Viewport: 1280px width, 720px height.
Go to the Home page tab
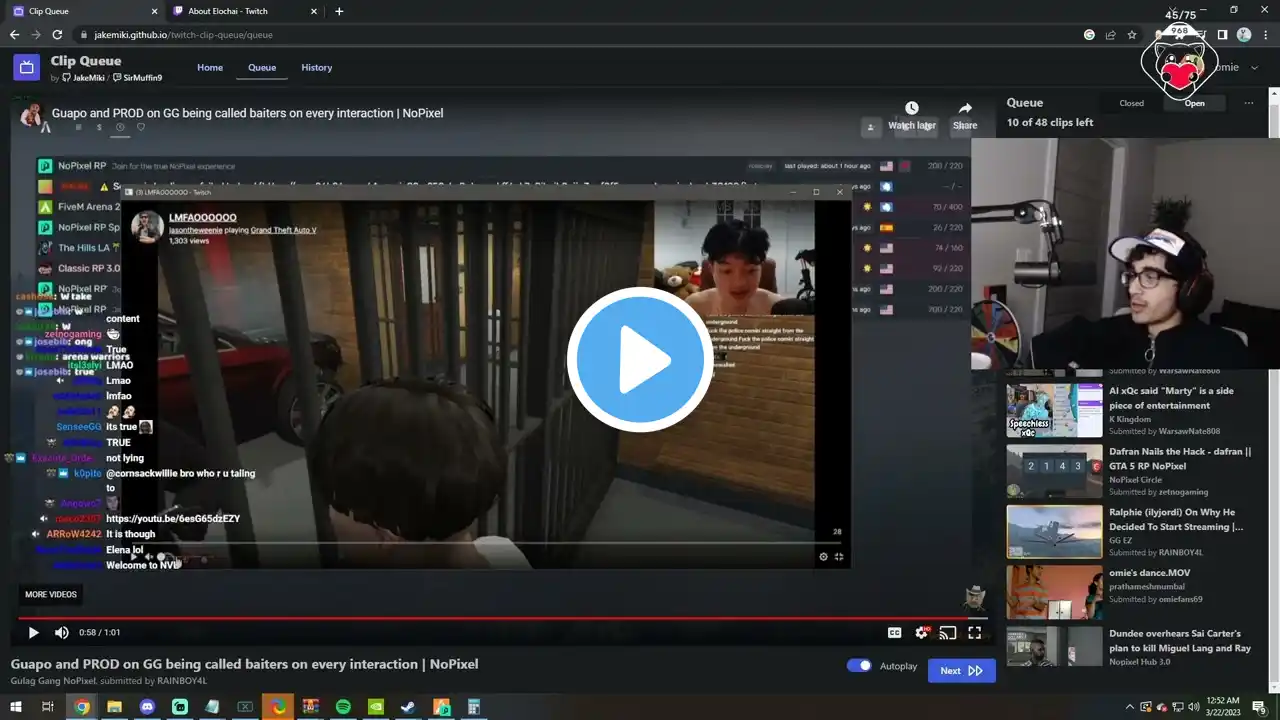pyautogui.click(x=210, y=68)
